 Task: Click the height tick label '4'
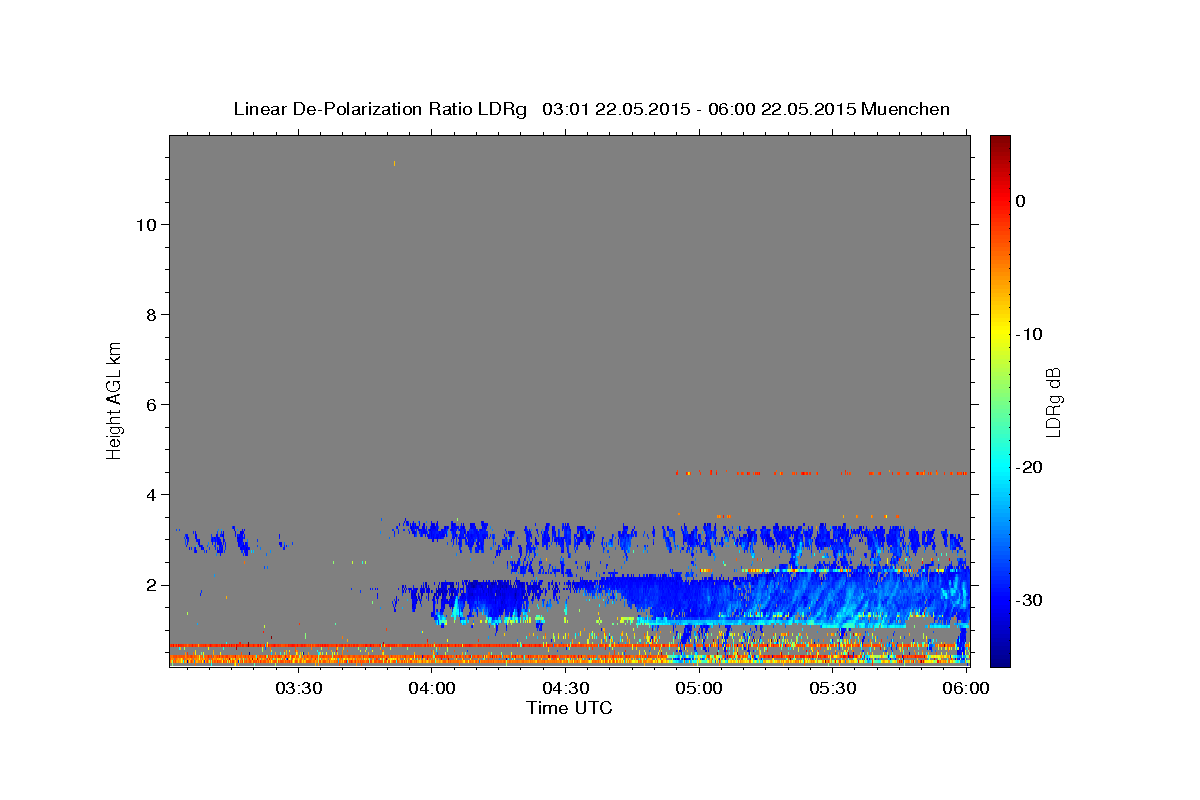coord(150,495)
